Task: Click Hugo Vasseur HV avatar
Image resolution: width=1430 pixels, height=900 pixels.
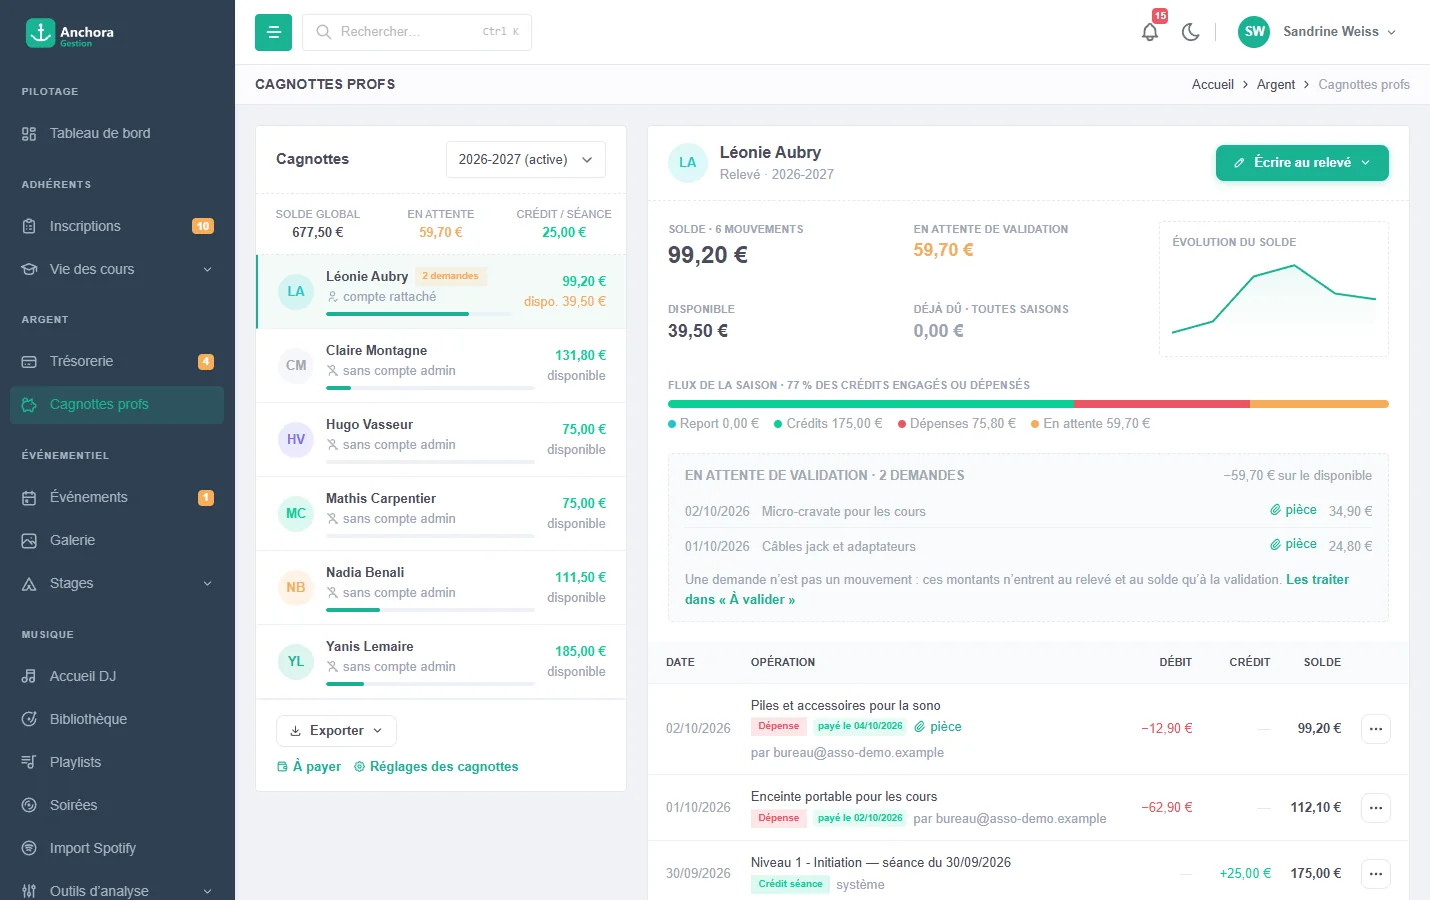Action: coord(296,439)
